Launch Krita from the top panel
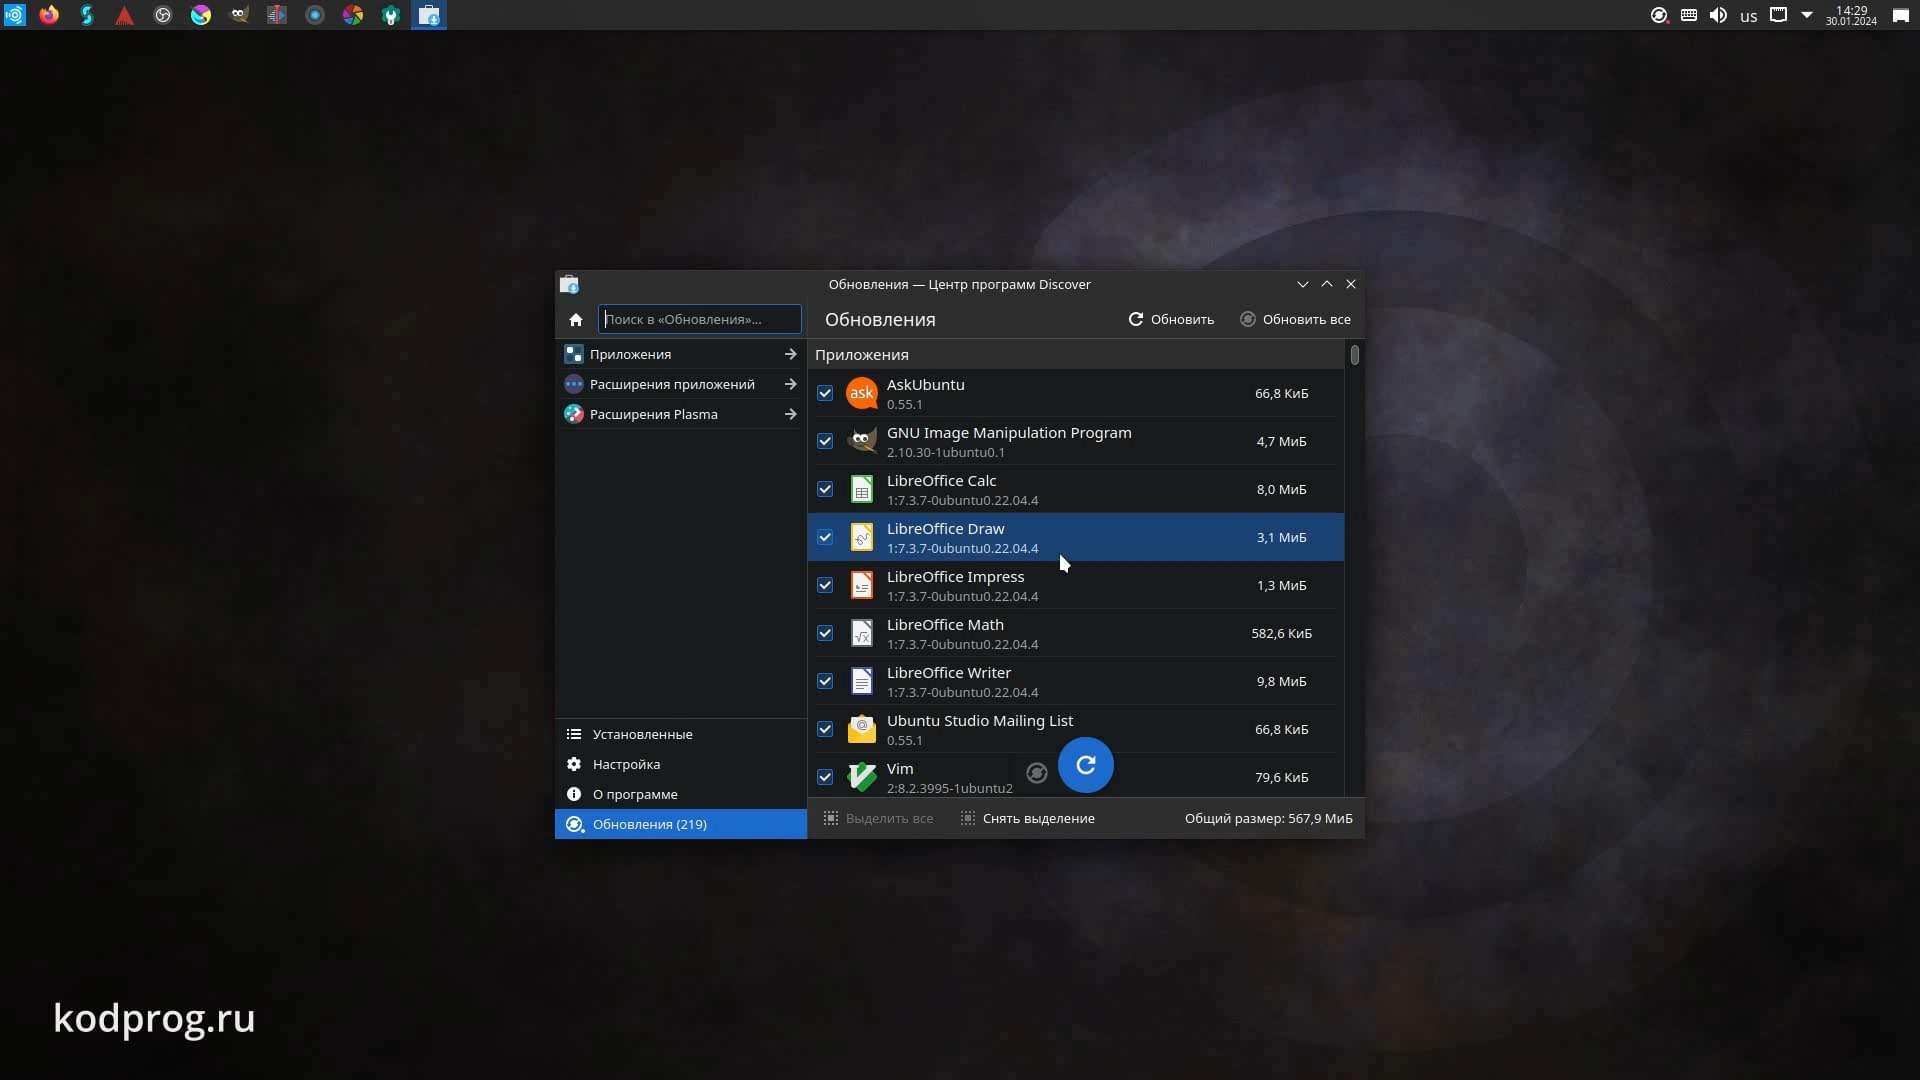This screenshot has width=1920, height=1080. (x=201, y=15)
